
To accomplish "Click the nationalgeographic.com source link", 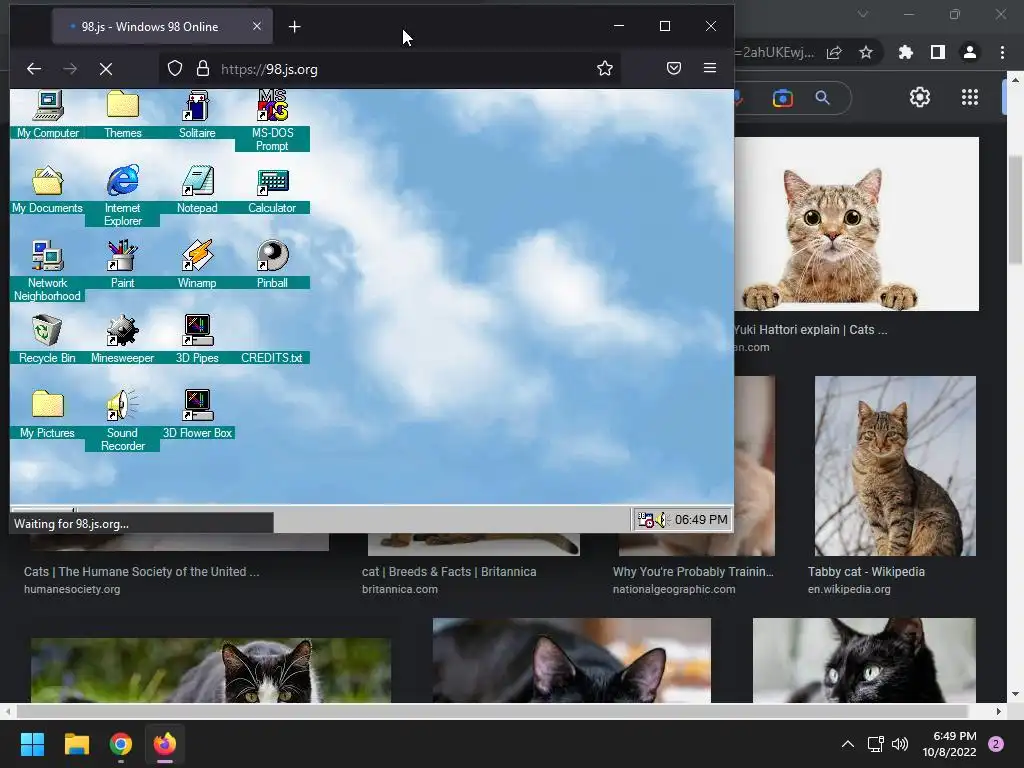I will point(674,589).
